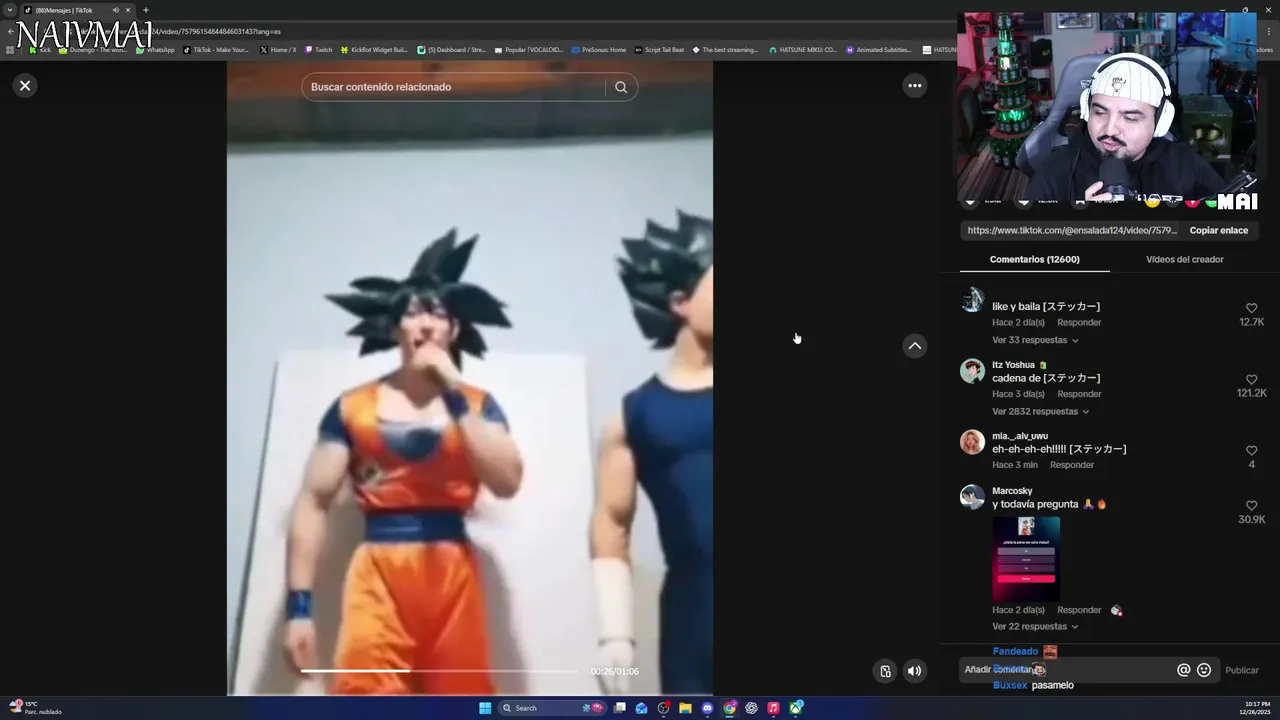Image resolution: width=1280 pixels, height=720 pixels.
Task: Focus the 'Añadir comentario' input field
Action: click(1066, 670)
